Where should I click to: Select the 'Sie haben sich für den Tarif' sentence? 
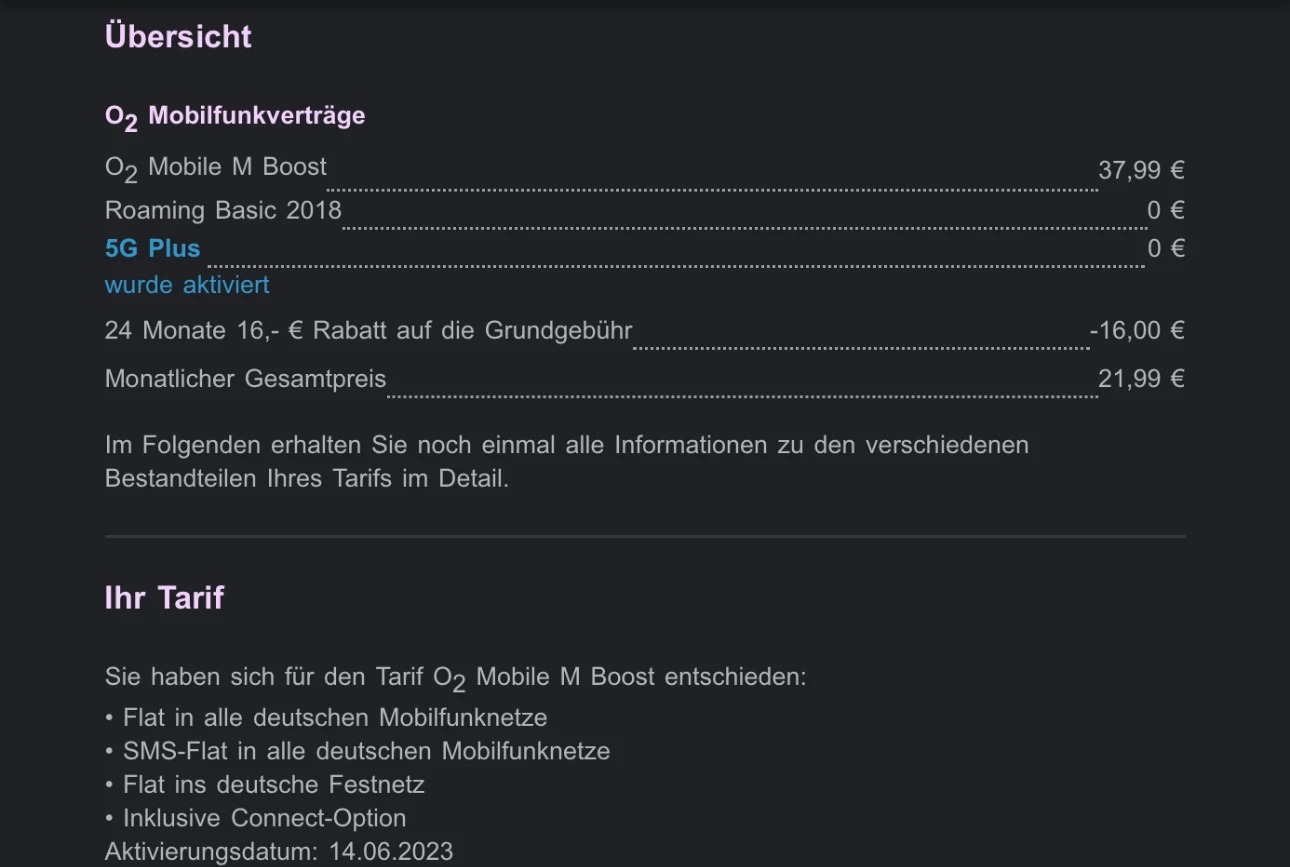[x=455, y=678]
